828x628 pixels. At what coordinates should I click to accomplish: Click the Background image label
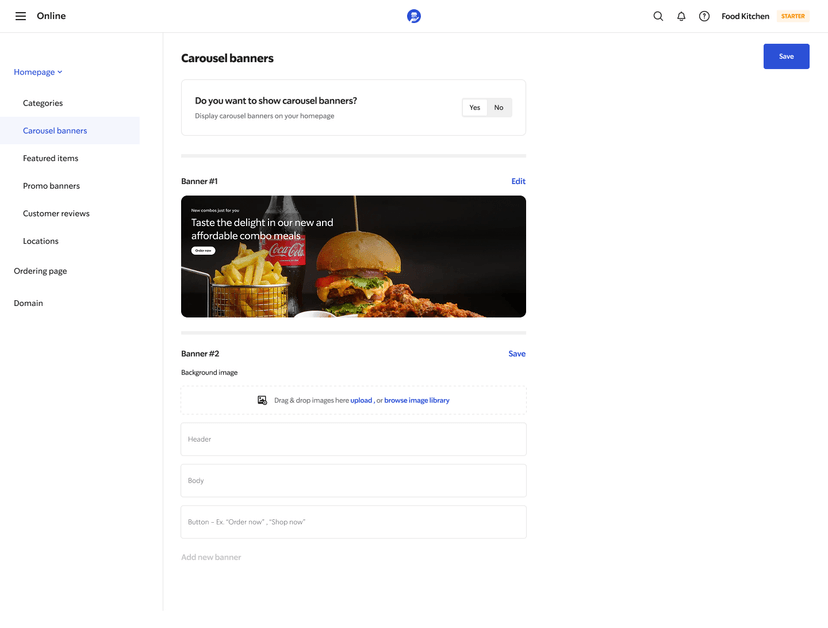point(209,372)
